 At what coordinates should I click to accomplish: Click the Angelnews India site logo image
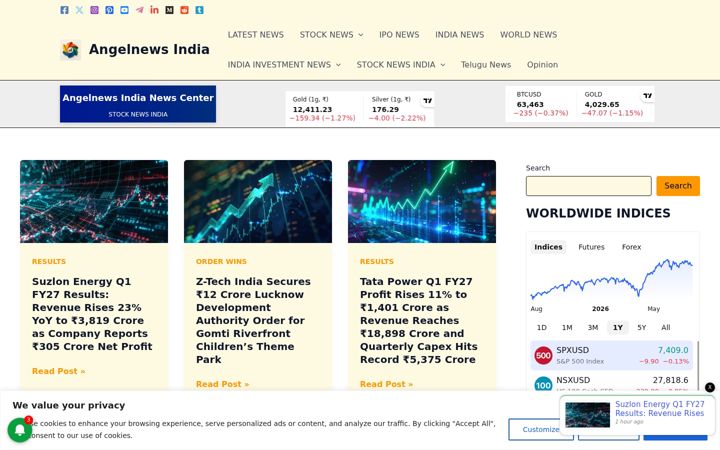pyautogui.click(x=70, y=50)
